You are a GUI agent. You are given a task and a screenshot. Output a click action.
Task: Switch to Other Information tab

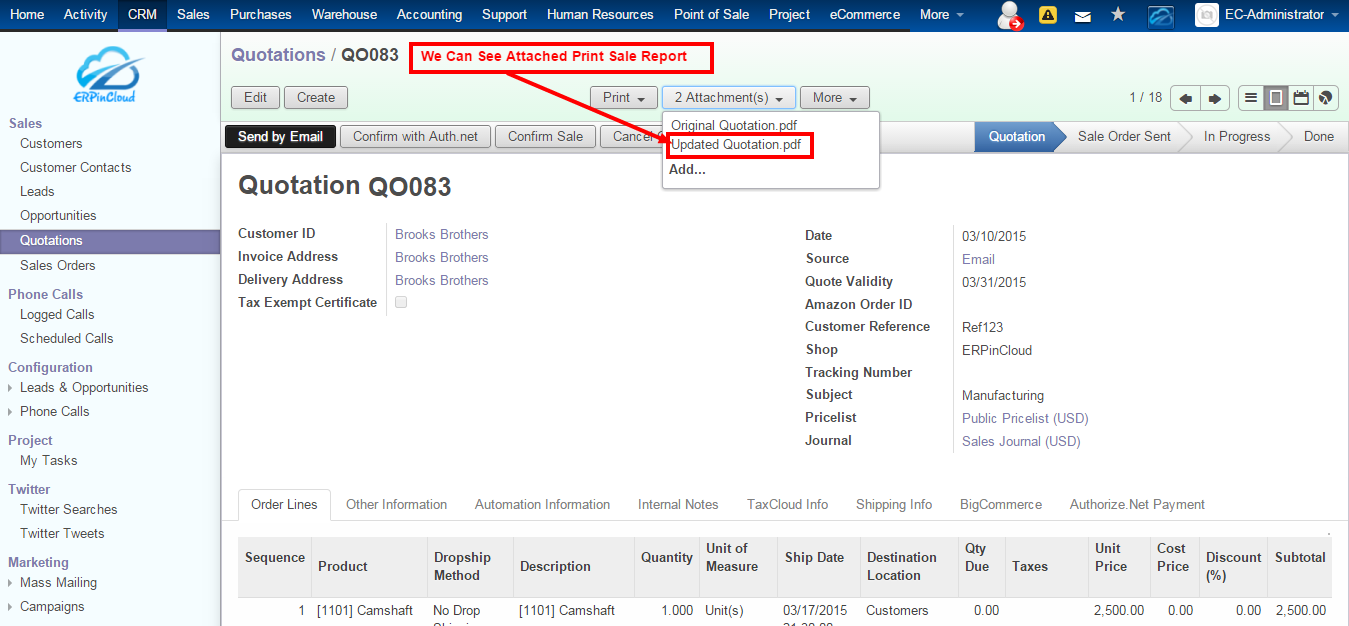click(x=396, y=505)
